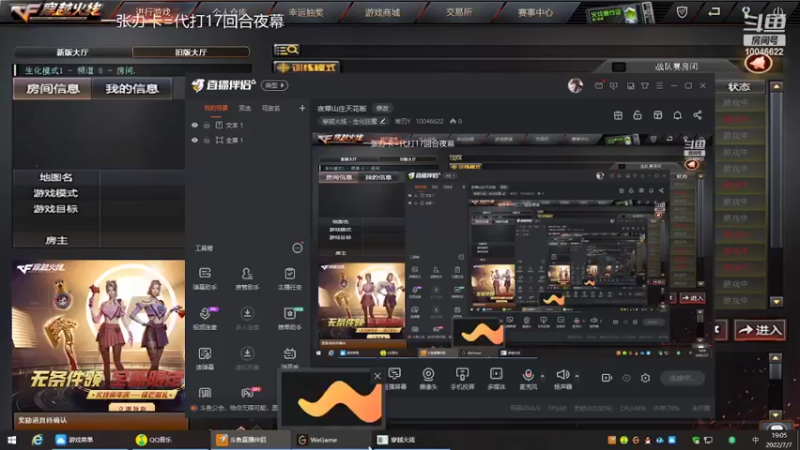Toggle the padlock icon in 直播伴侣 room bar
The image size is (800, 450).
point(637,115)
